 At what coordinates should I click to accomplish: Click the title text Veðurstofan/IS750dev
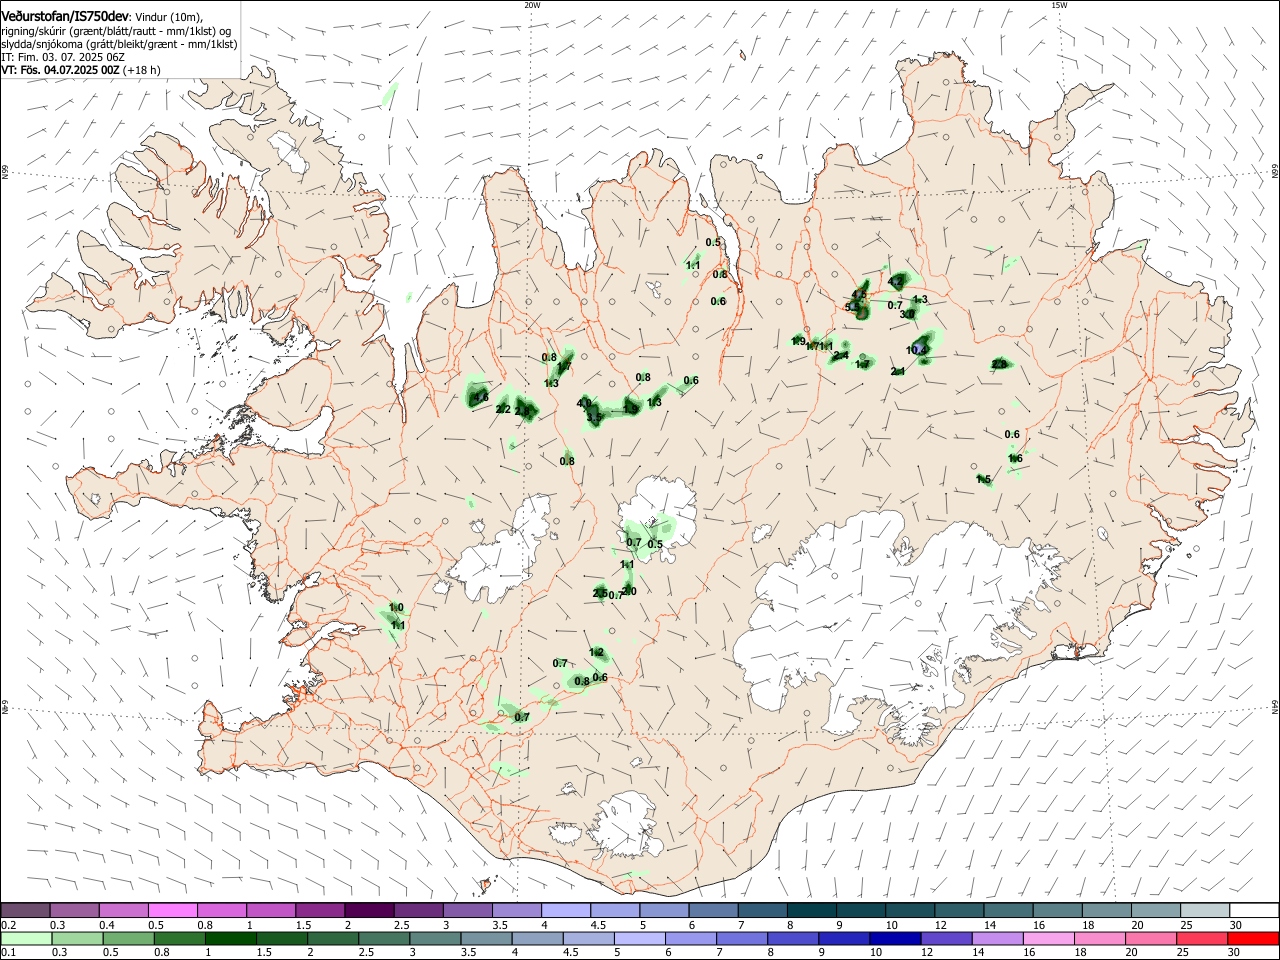coord(65,16)
